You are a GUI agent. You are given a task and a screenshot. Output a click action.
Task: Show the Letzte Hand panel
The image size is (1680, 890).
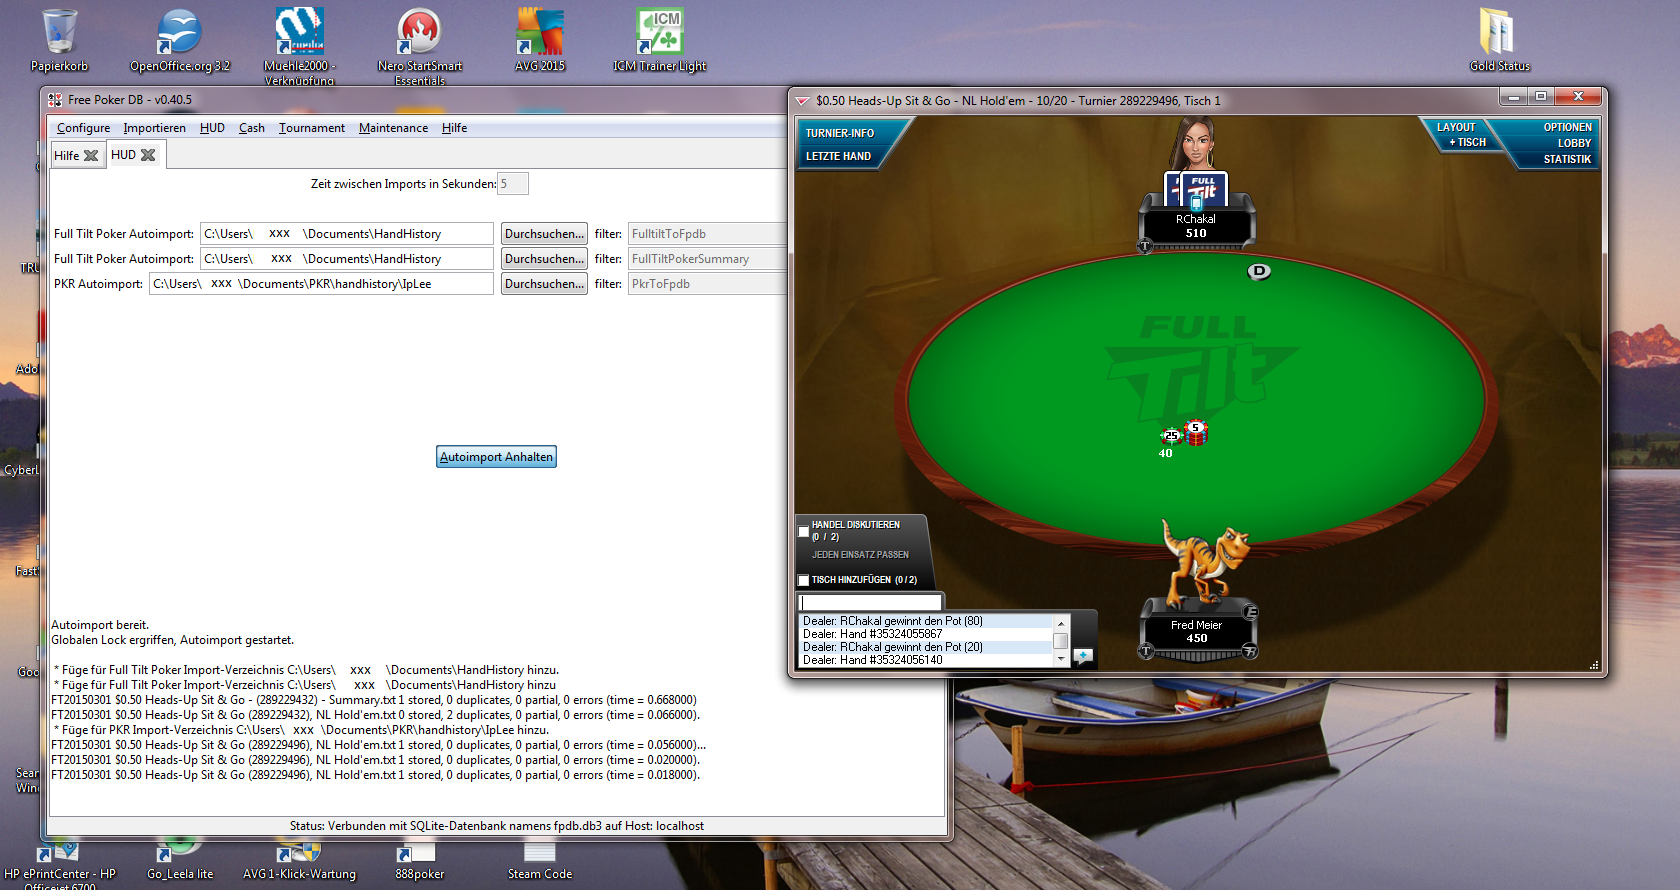pos(838,156)
